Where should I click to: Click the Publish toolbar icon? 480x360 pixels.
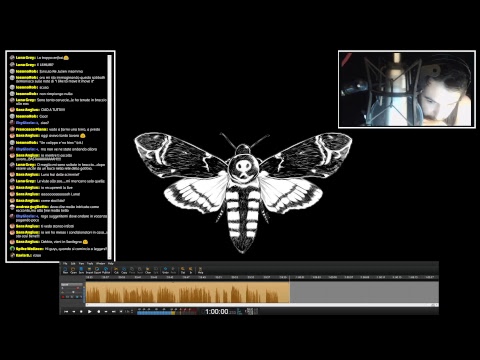(106, 270)
